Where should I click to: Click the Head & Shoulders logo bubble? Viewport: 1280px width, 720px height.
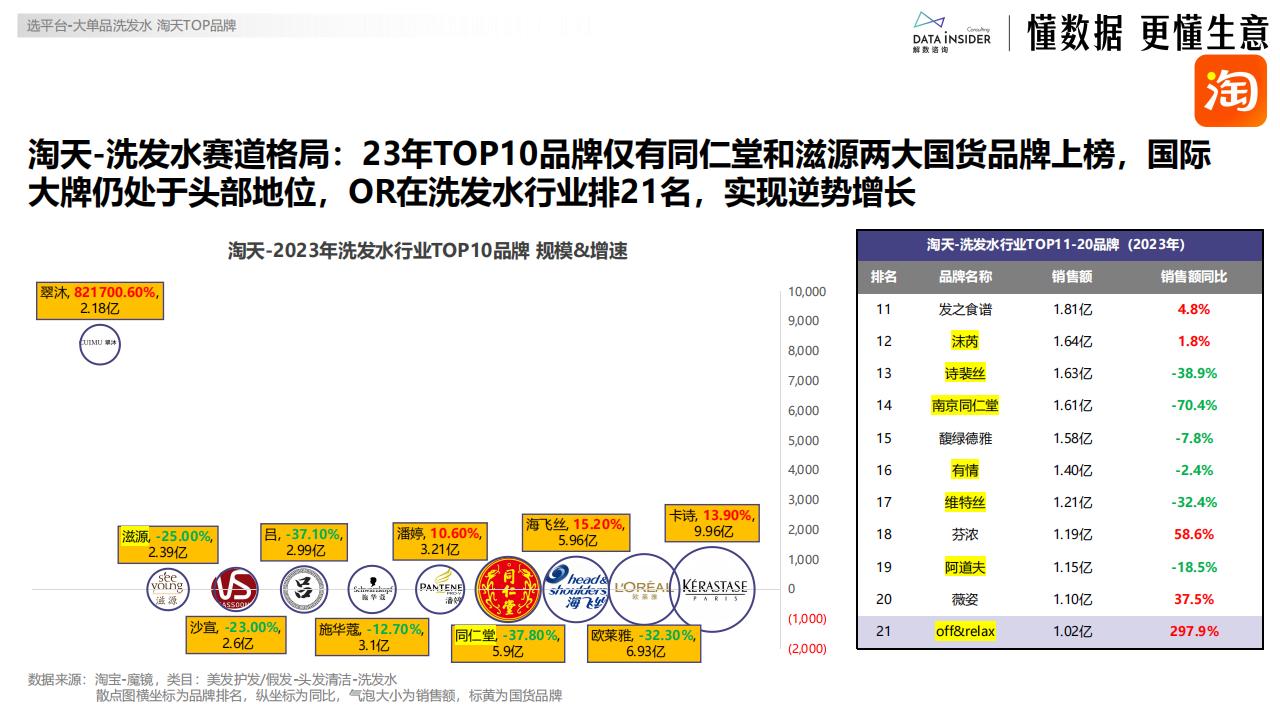pos(576,590)
